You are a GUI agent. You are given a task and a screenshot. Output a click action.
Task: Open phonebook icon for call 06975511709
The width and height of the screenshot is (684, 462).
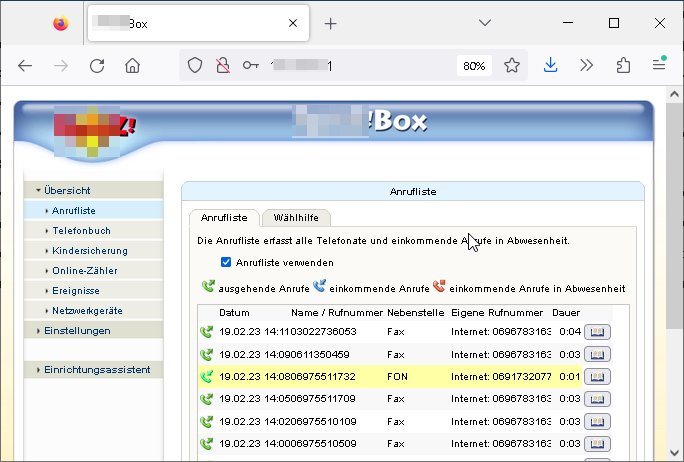point(597,399)
